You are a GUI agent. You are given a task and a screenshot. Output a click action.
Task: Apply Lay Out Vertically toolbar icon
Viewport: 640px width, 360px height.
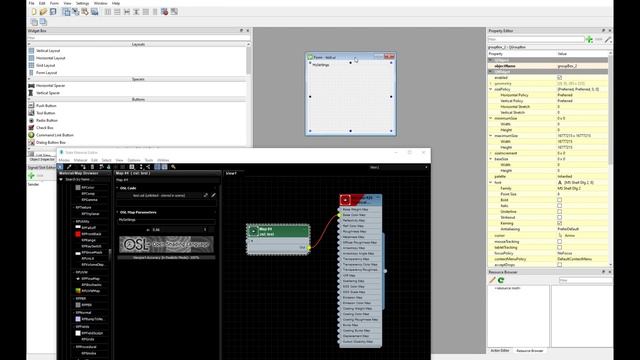click(x=117, y=12)
